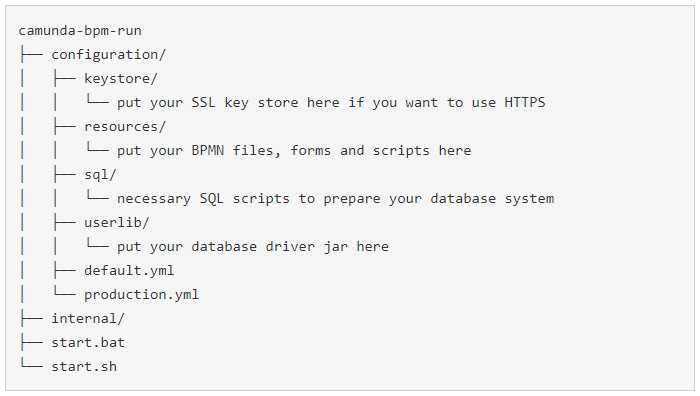Image resolution: width=700 pixels, height=396 pixels.
Task: Click the corner connector before start.sh
Action: coord(31,364)
